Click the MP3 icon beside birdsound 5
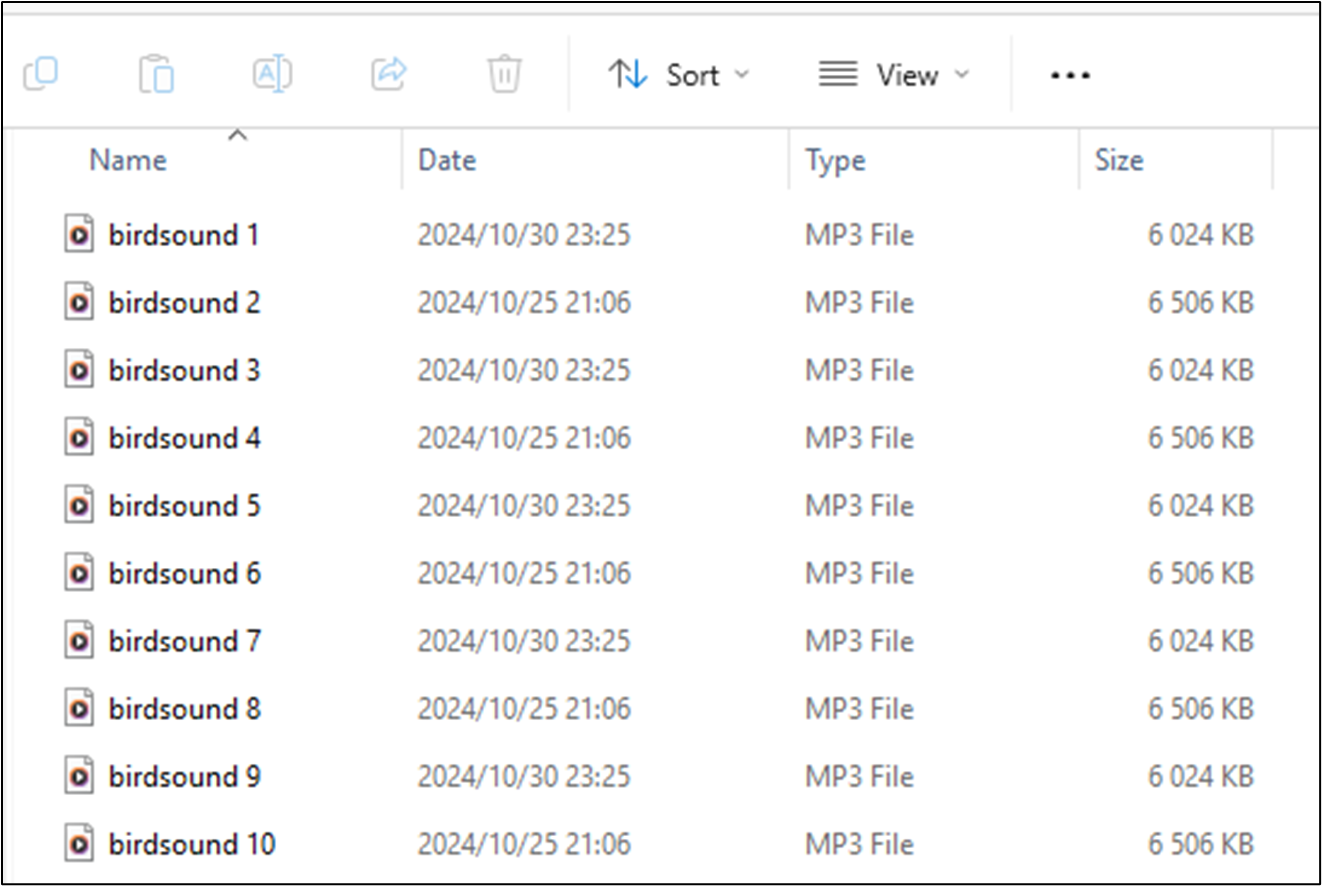This screenshot has width=1322, height=886. (79, 506)
